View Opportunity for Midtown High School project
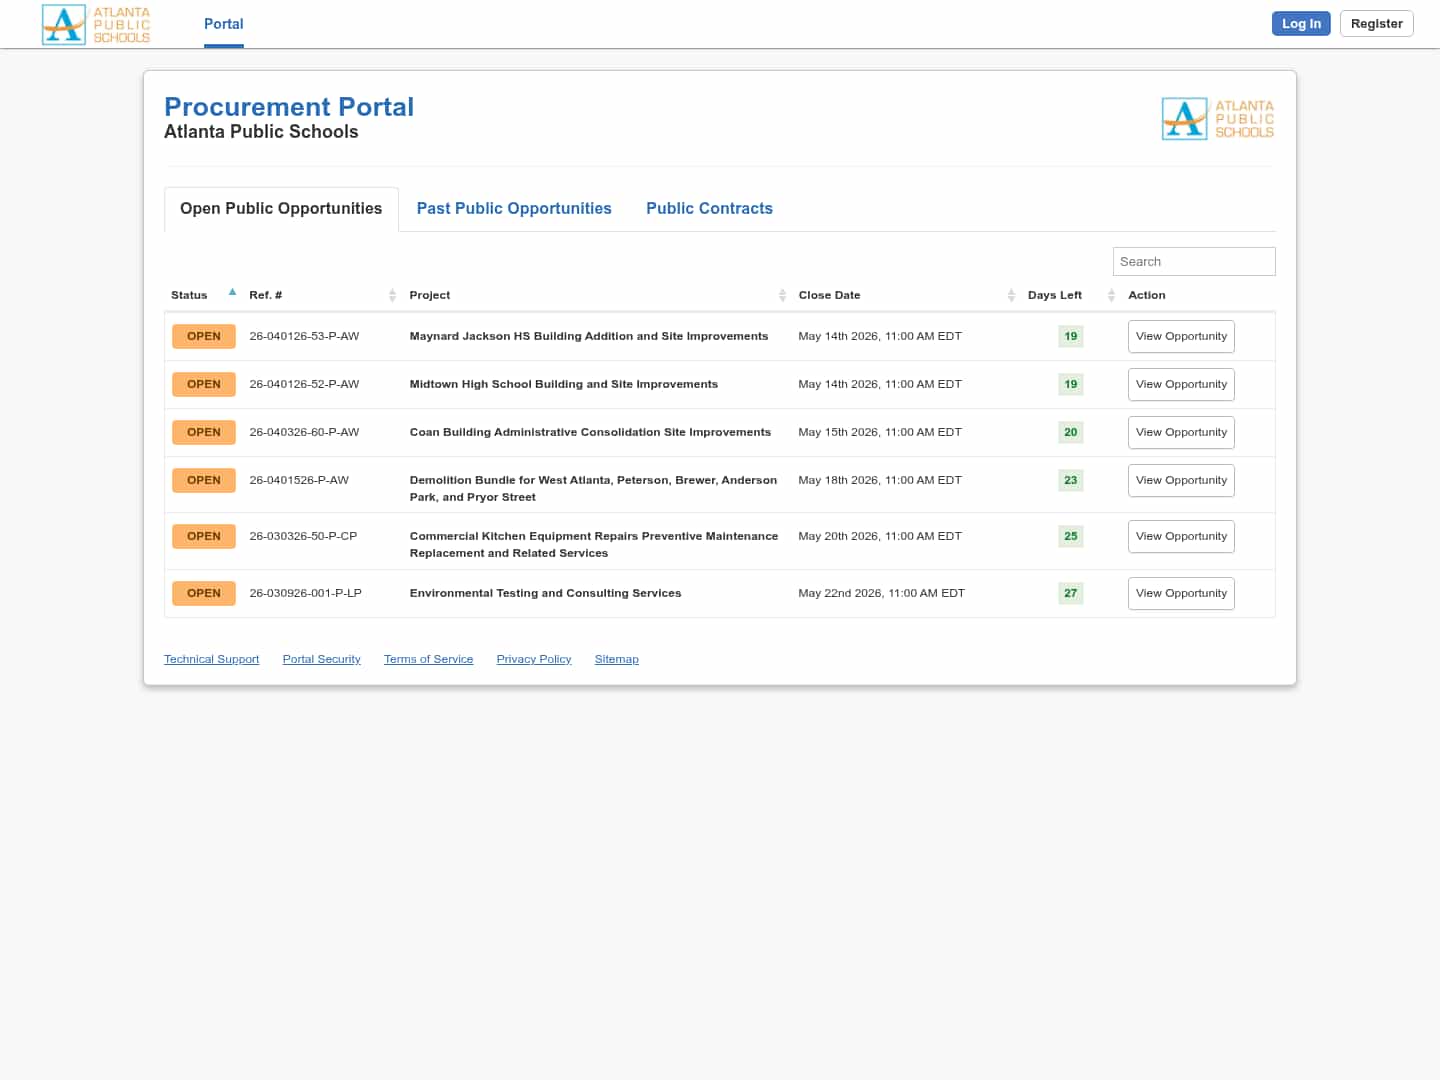The image size is (1440, 1080). 1181,384
